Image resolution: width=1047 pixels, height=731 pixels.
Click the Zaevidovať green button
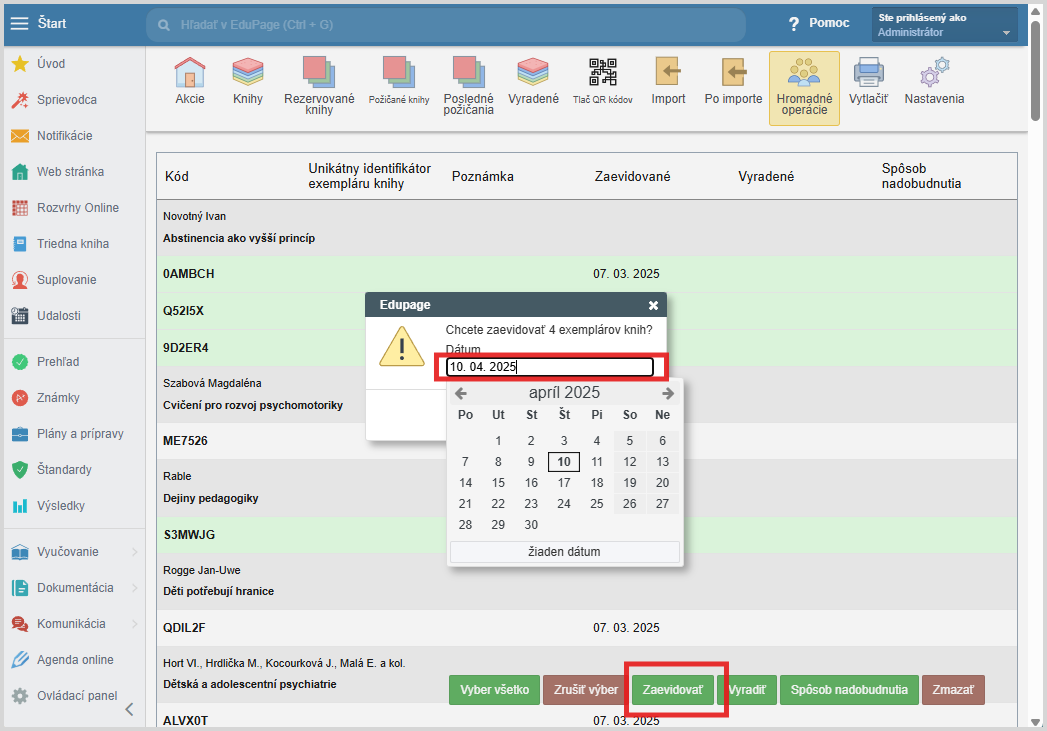coord(673,690)
